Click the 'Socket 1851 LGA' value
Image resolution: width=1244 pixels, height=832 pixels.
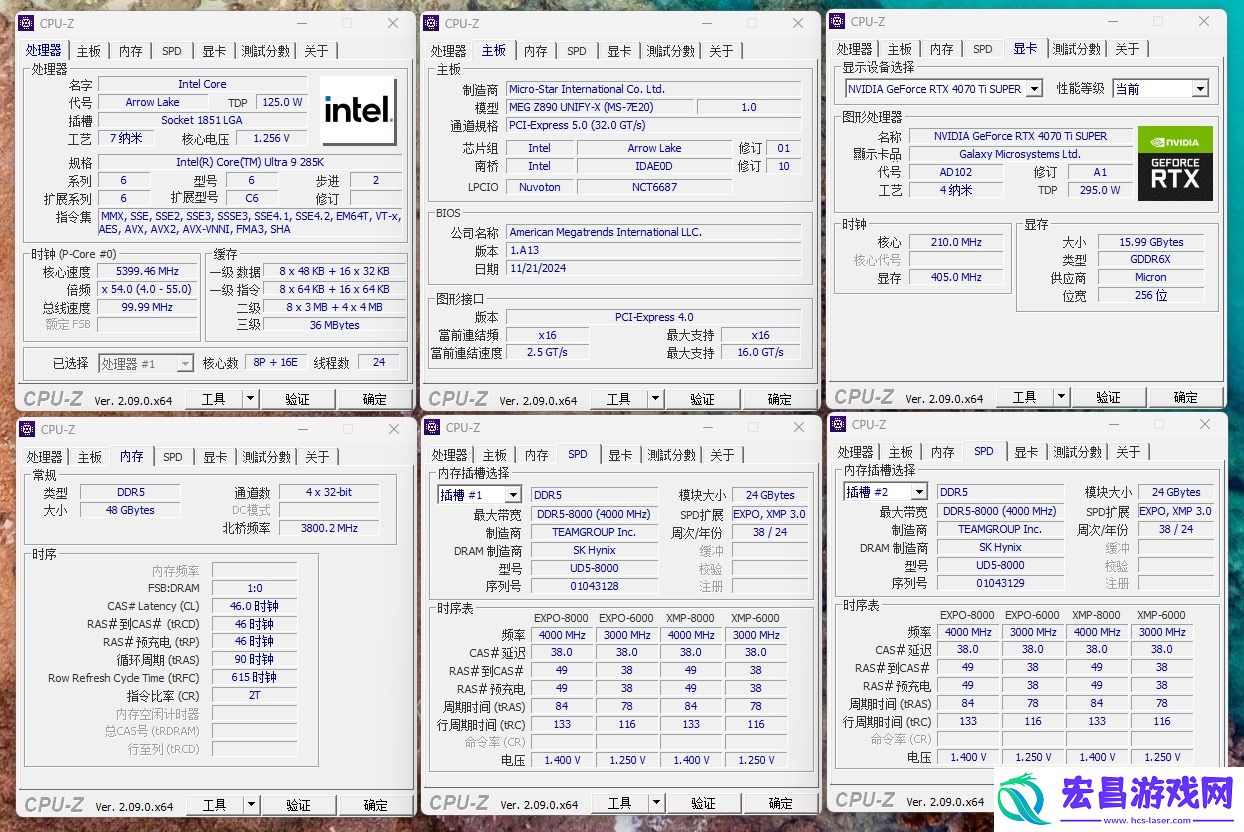pyautogui.click(x=202, y=120)
